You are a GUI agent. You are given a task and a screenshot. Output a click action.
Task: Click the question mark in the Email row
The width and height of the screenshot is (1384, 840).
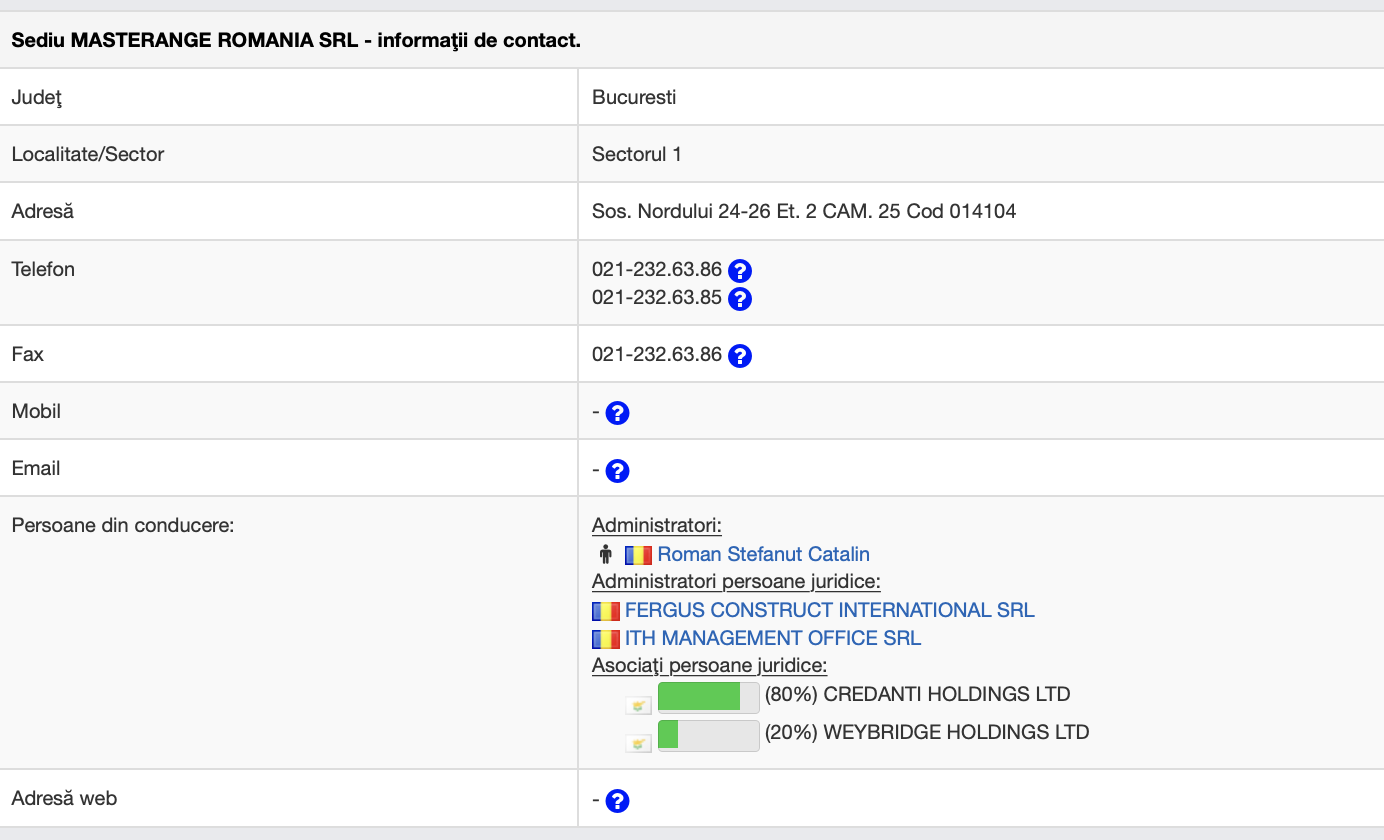617,470
